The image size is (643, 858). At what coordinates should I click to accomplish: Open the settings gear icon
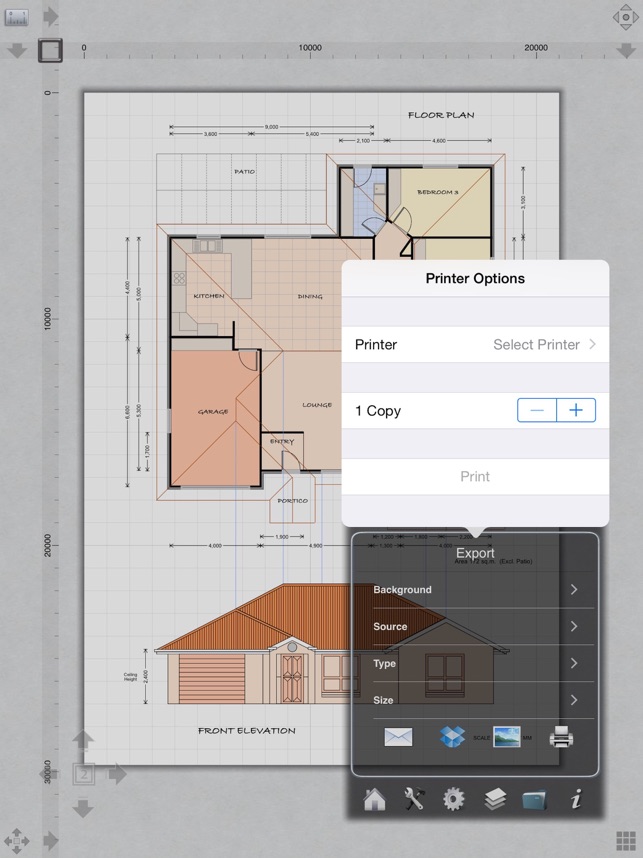tap(454, 799)
